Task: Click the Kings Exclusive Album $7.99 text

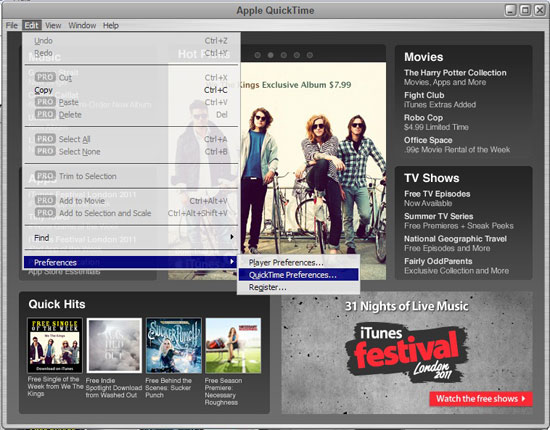Action: tap(295, 85)
